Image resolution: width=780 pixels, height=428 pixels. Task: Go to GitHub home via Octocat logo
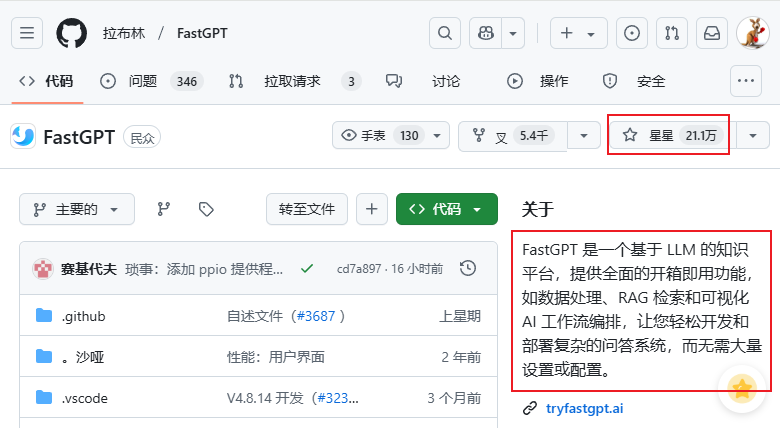point(72,33)
